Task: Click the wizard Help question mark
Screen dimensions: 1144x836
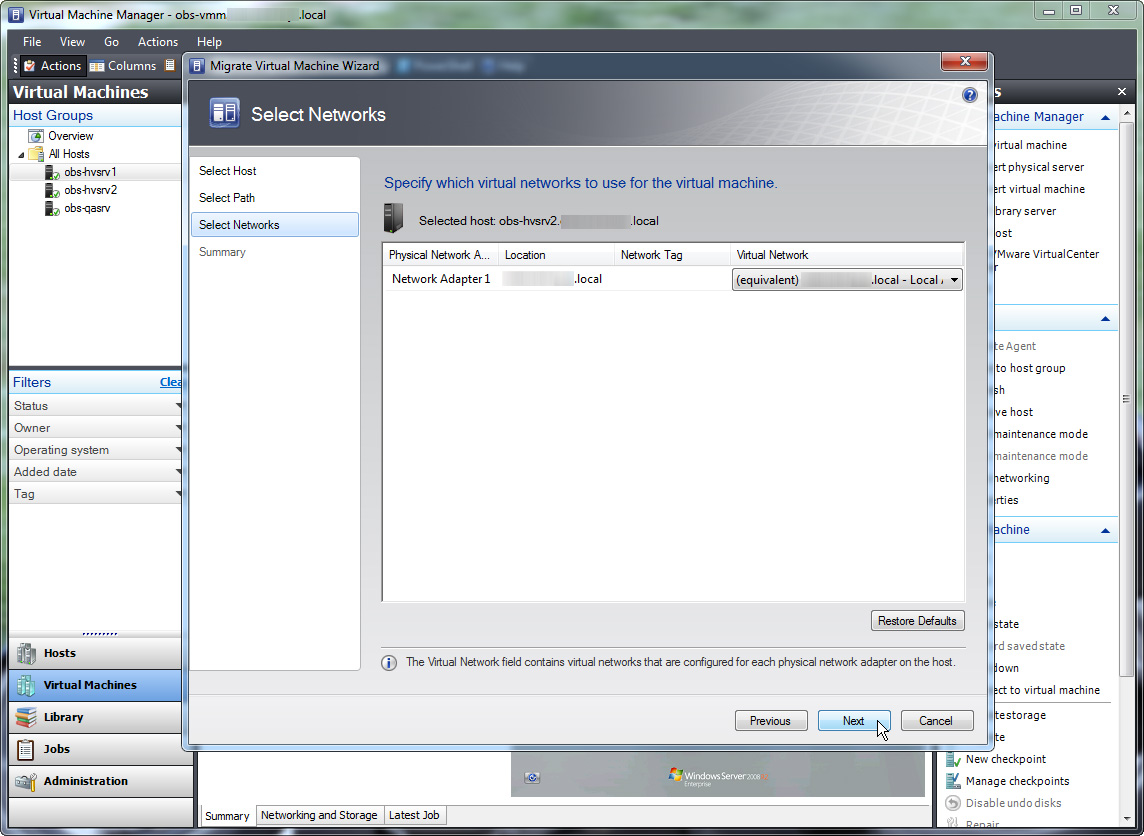Action: pos(968,94)
